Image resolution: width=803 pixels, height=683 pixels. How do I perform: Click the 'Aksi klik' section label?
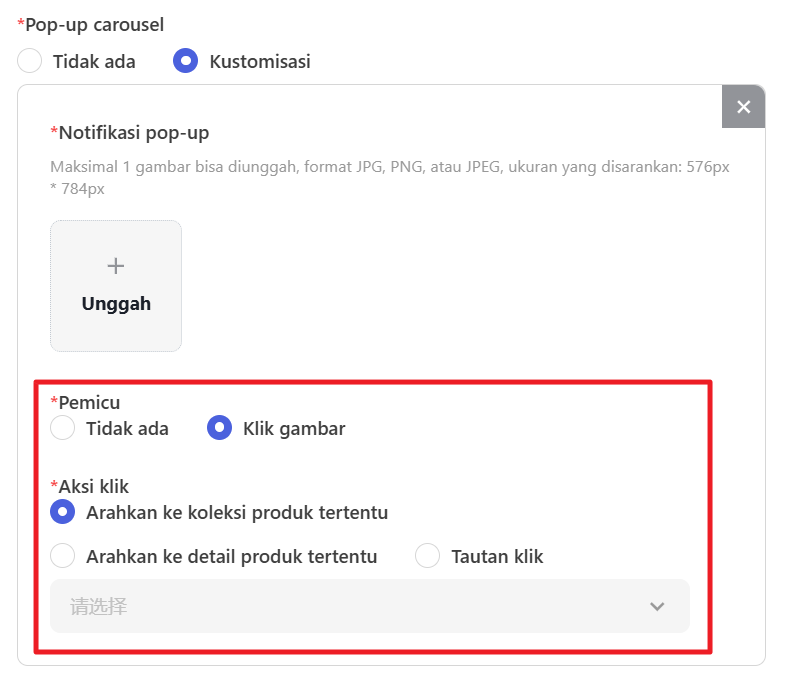pos(94,487)
